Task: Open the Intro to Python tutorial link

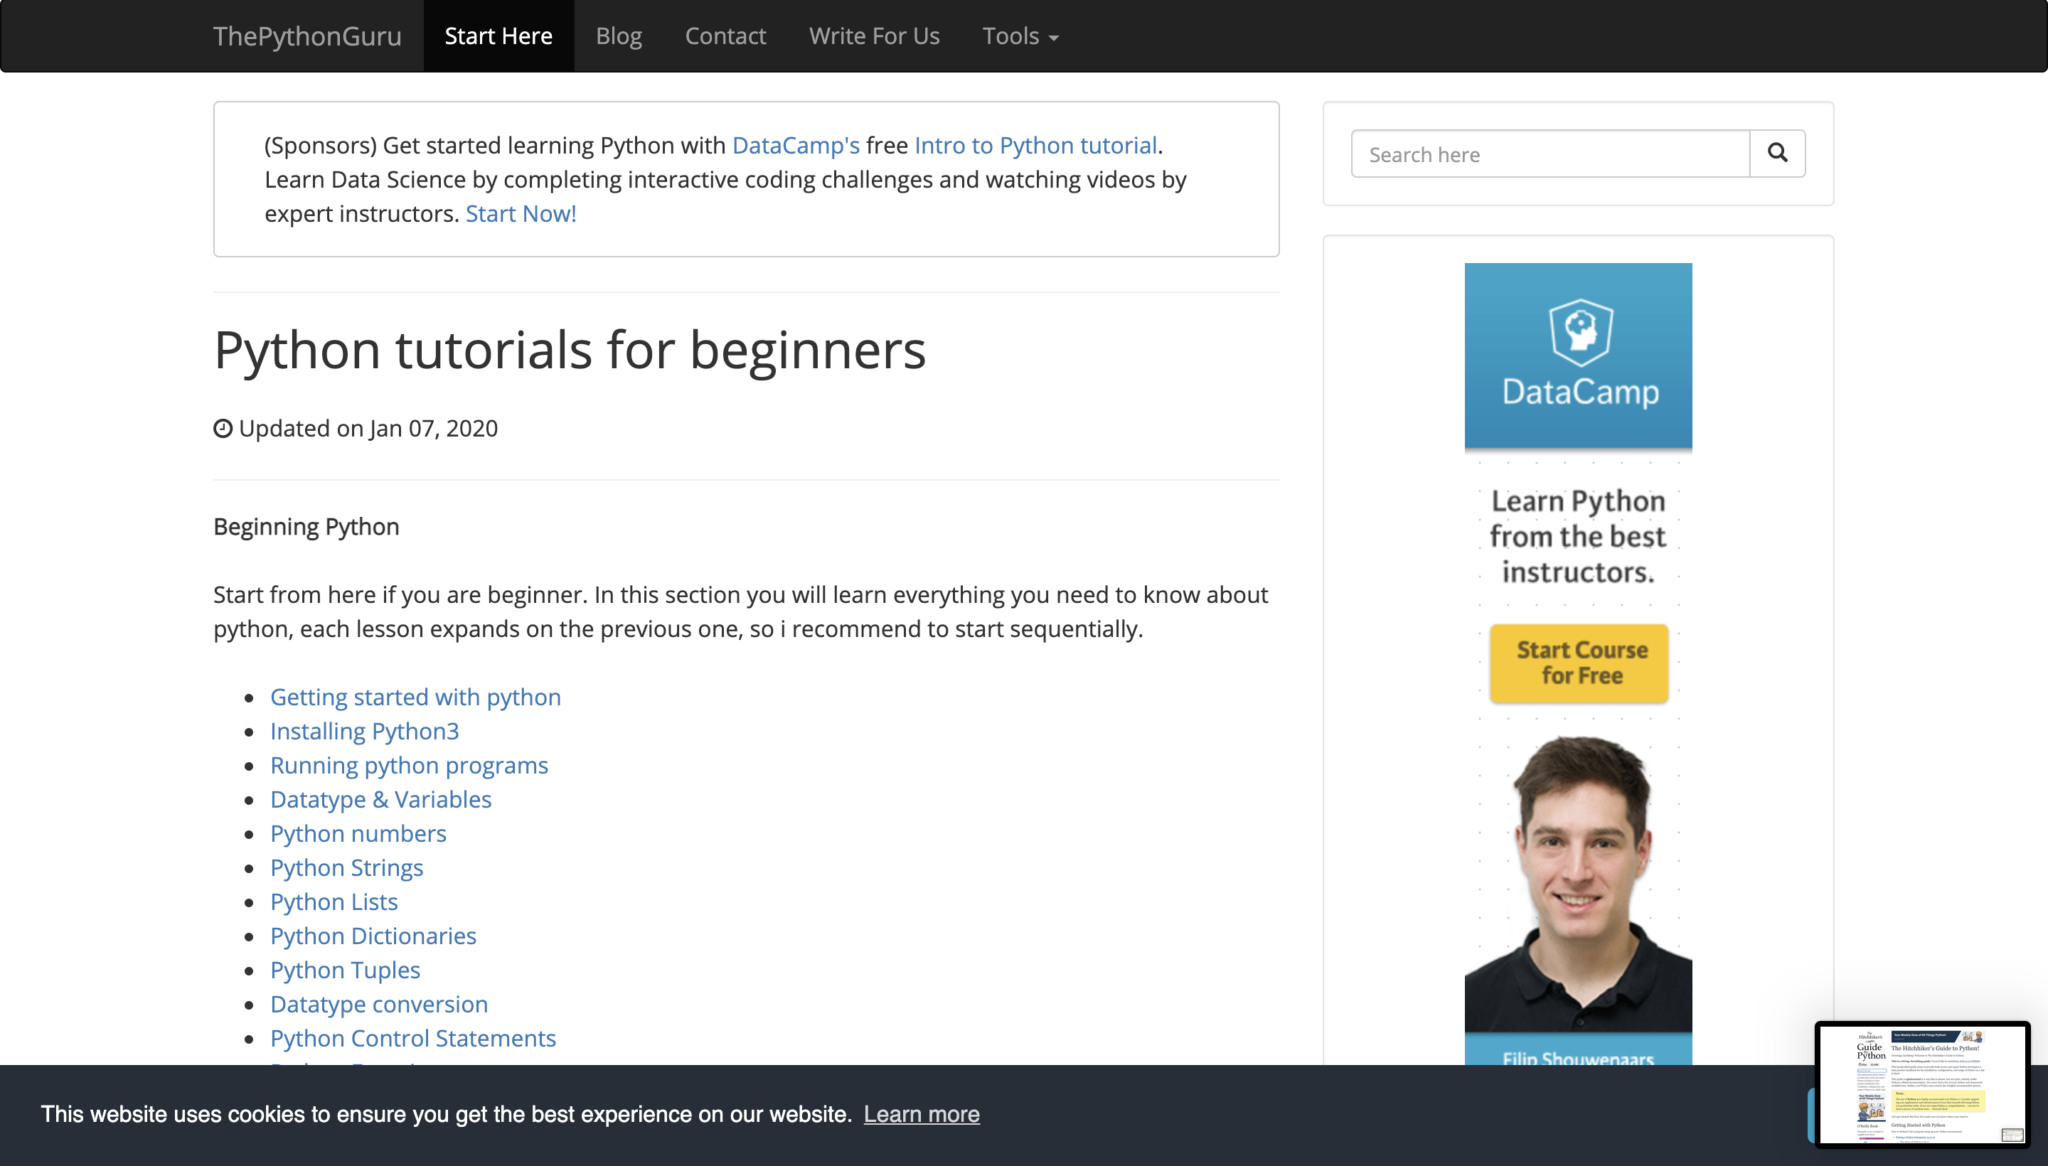Action: (x=1035, y=146)
